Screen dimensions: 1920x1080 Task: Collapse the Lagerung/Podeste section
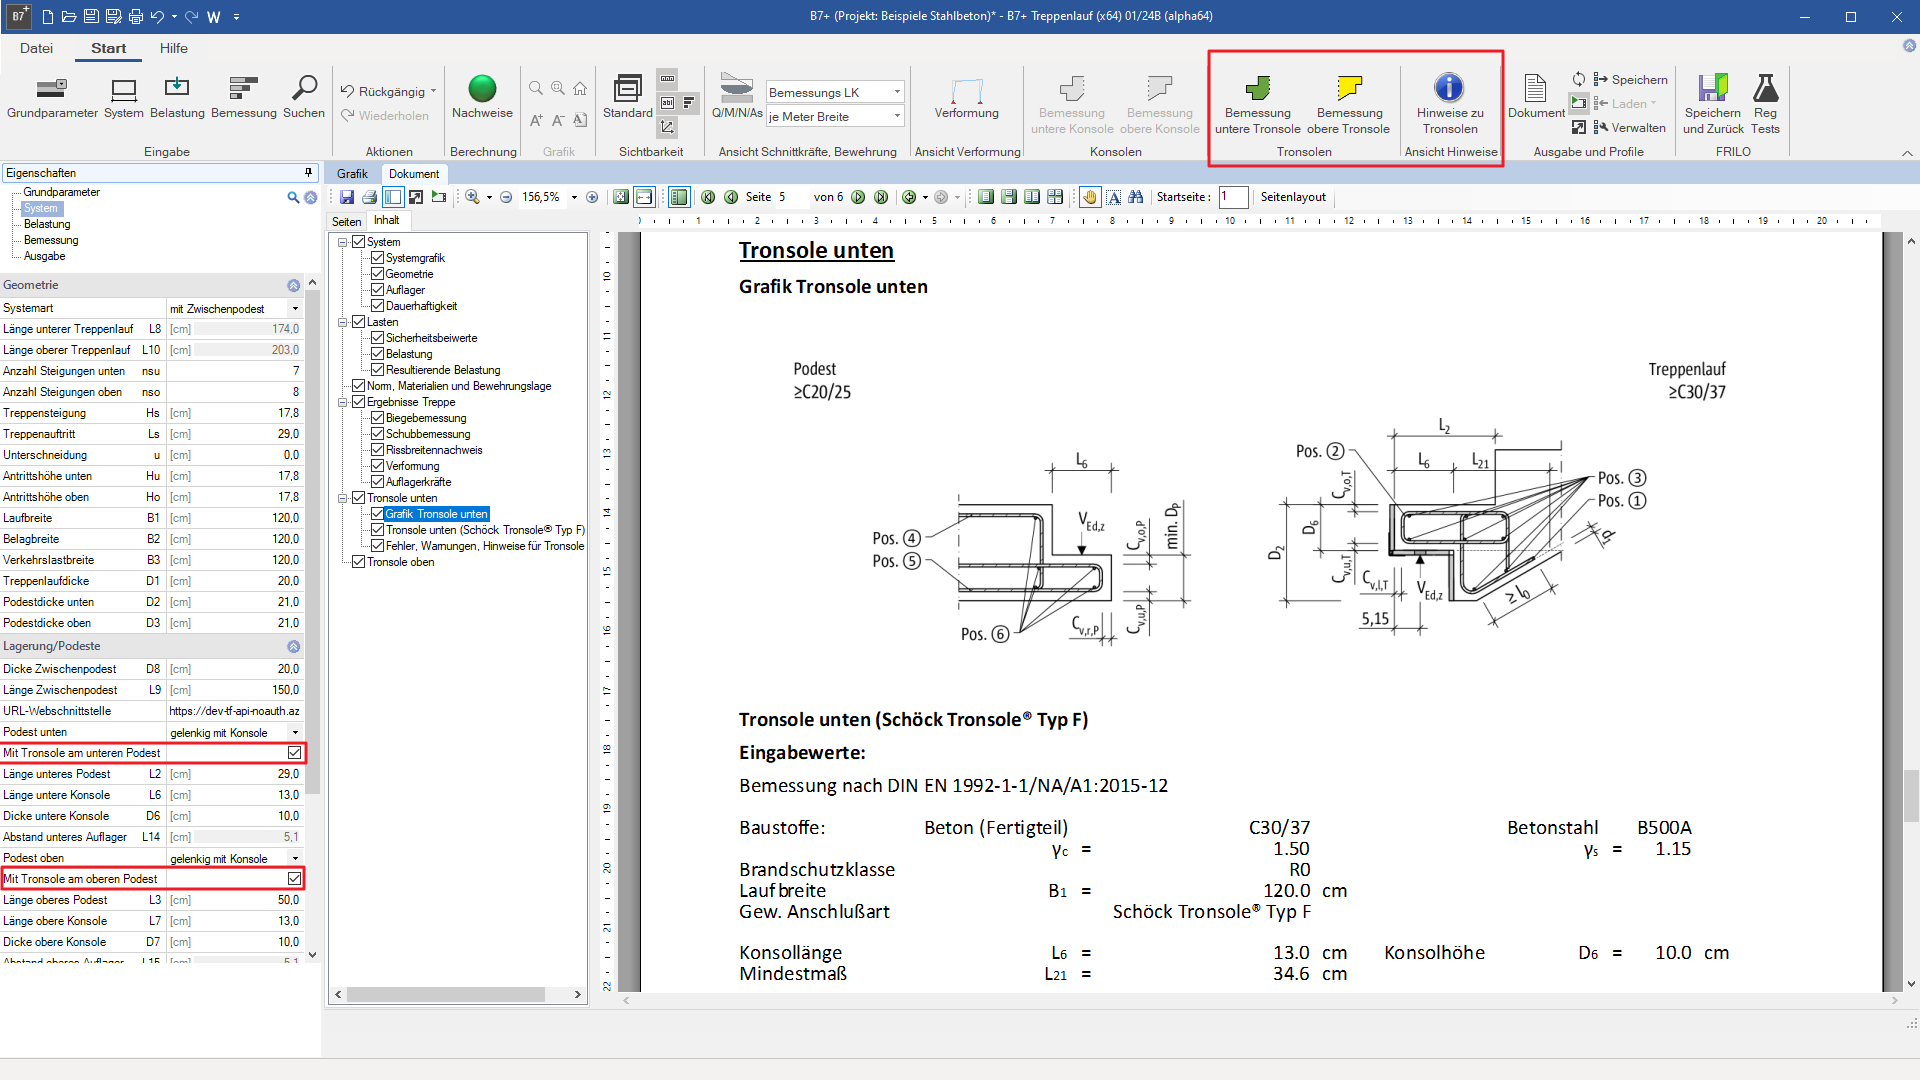click(293, 647)
